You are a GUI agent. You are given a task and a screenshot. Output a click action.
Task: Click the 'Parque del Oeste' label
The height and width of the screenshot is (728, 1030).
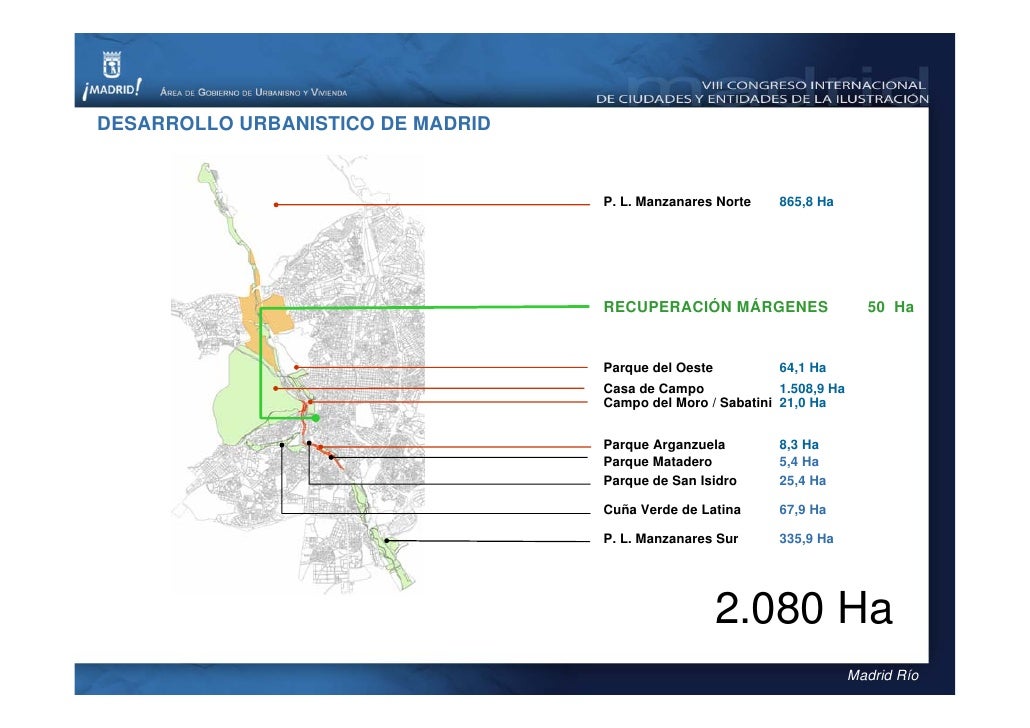pos(658,368)
